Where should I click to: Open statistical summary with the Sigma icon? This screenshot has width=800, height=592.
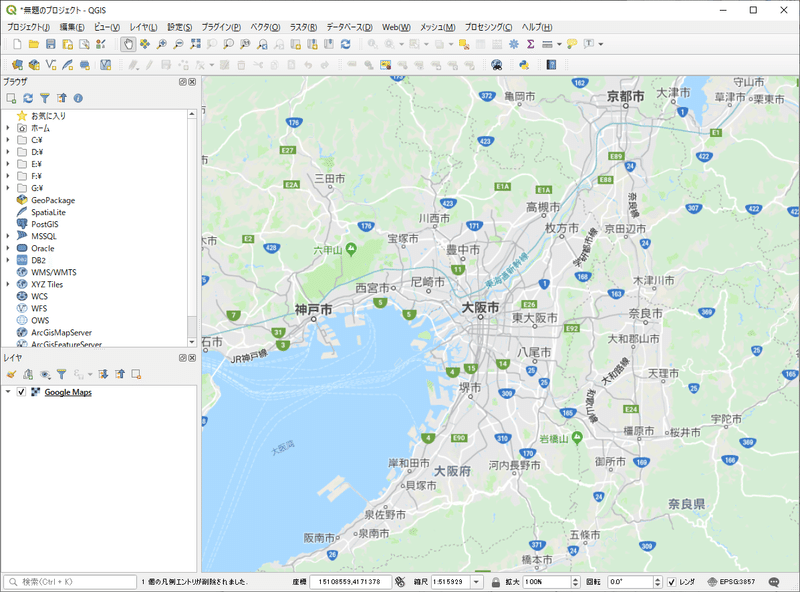(531, 44)
